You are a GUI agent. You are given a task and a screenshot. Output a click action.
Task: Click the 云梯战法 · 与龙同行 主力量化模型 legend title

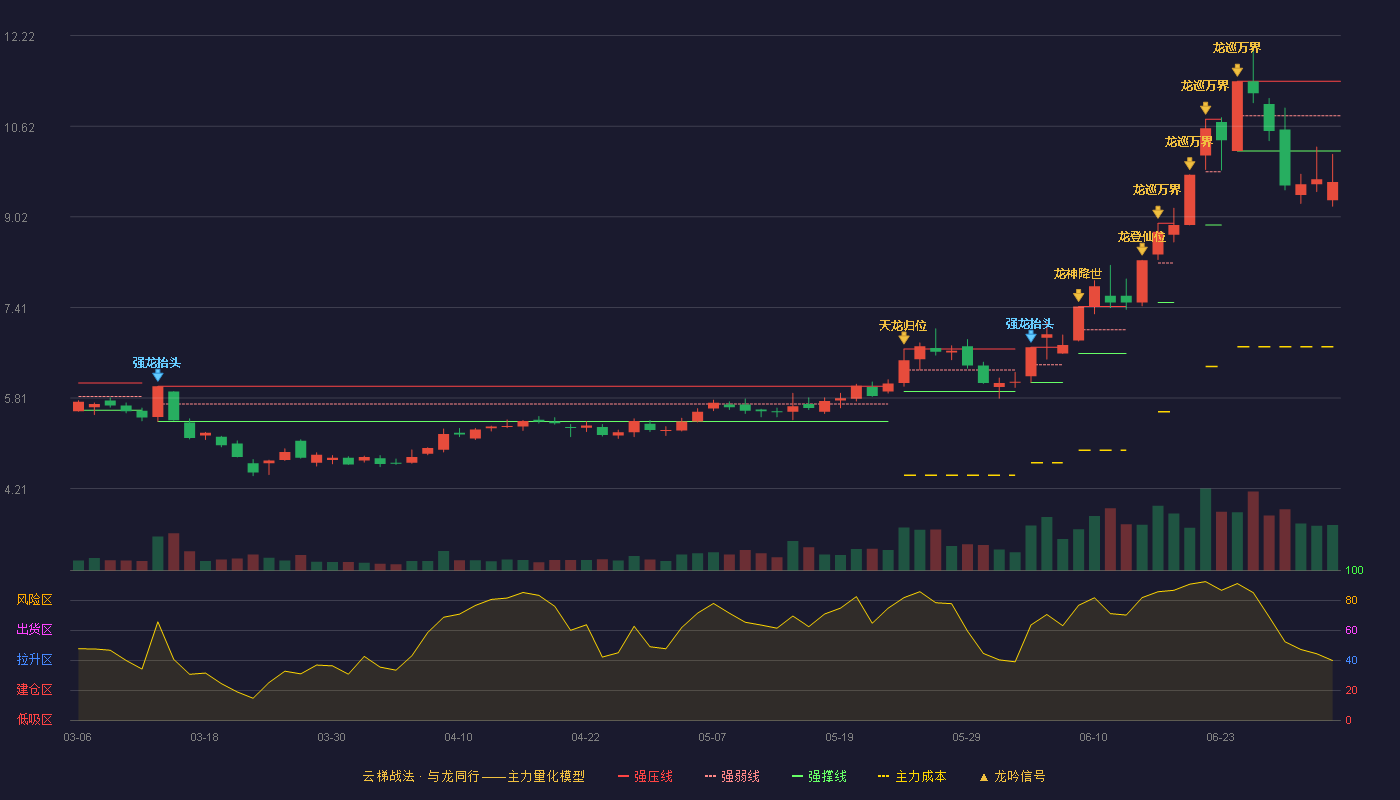pos(473,776)
